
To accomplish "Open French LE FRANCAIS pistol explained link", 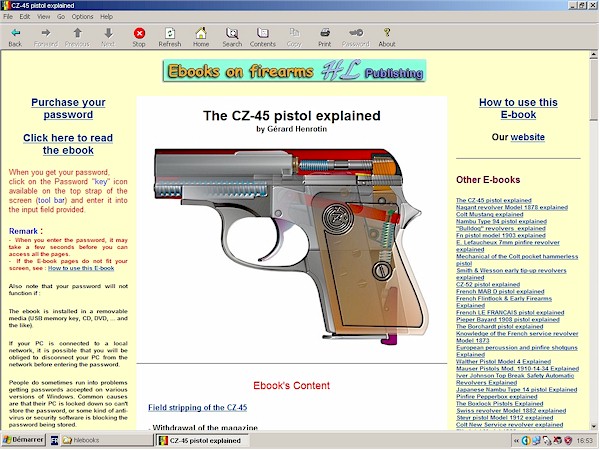I will tap(510, 313).
